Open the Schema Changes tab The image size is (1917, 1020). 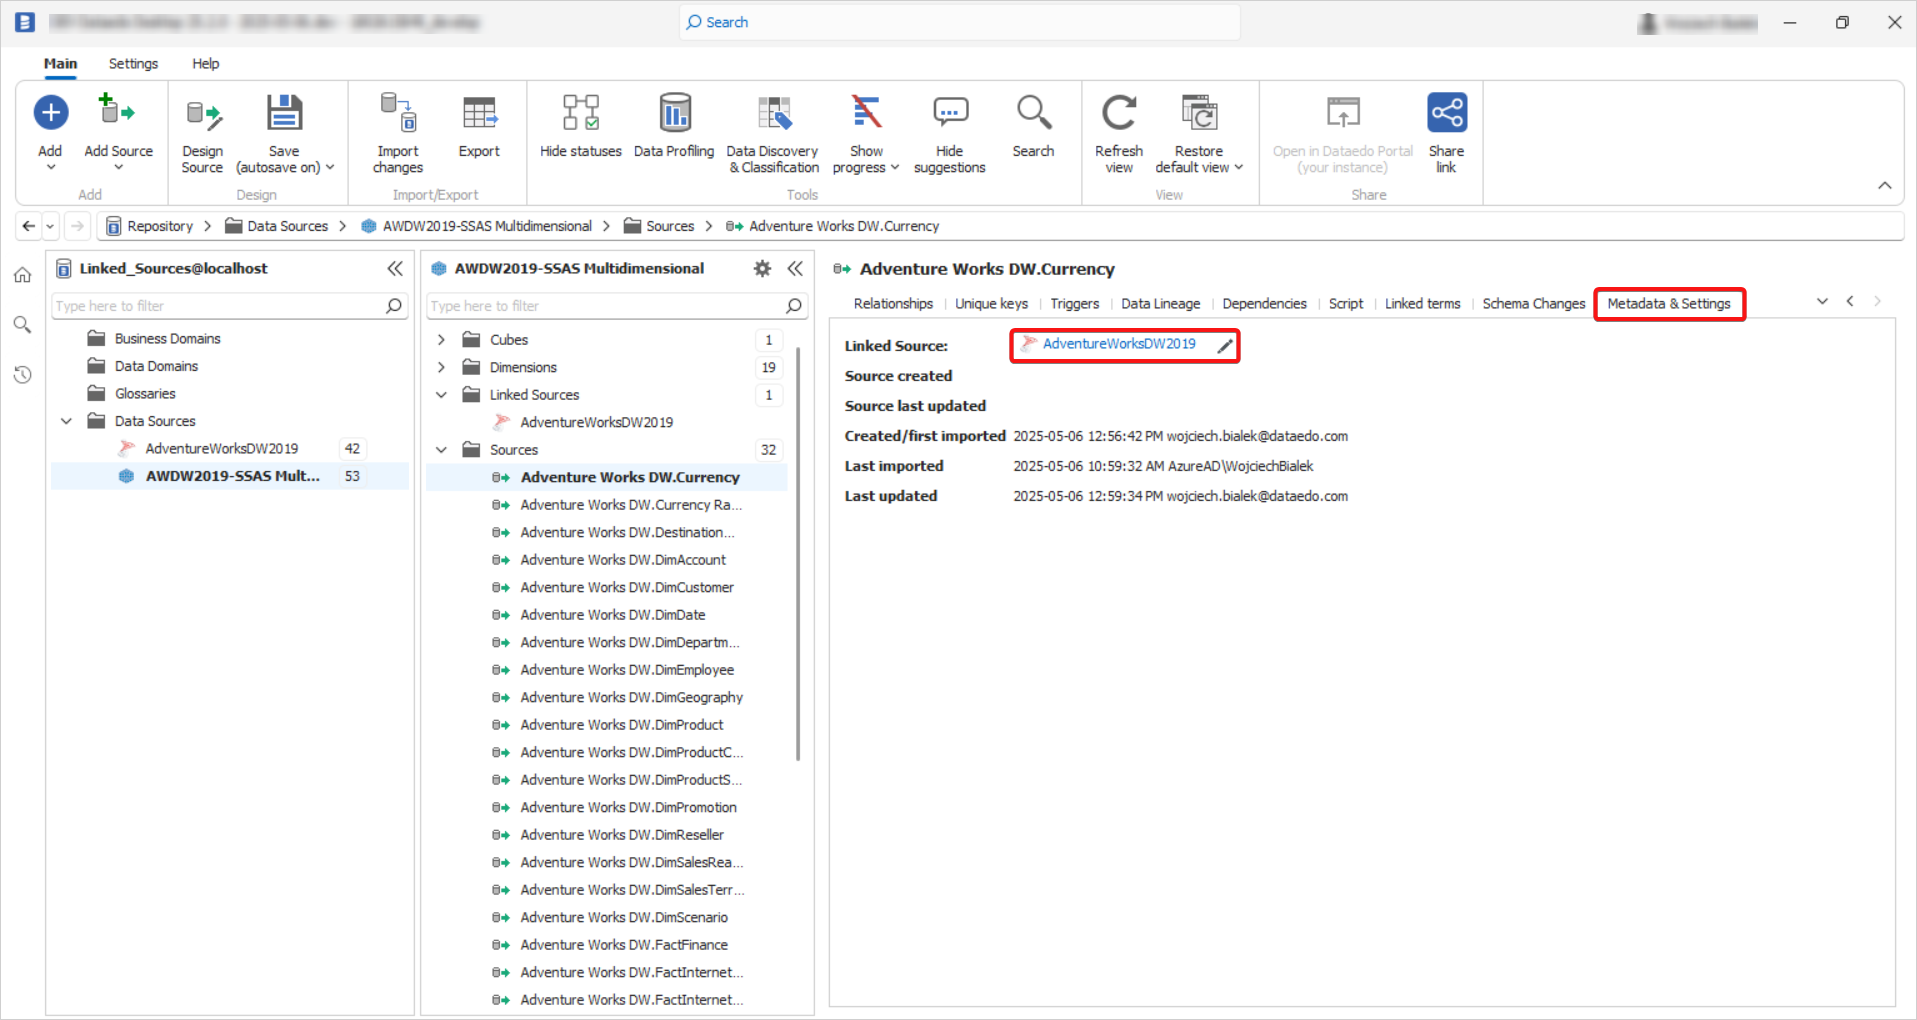click(1534, 304)
